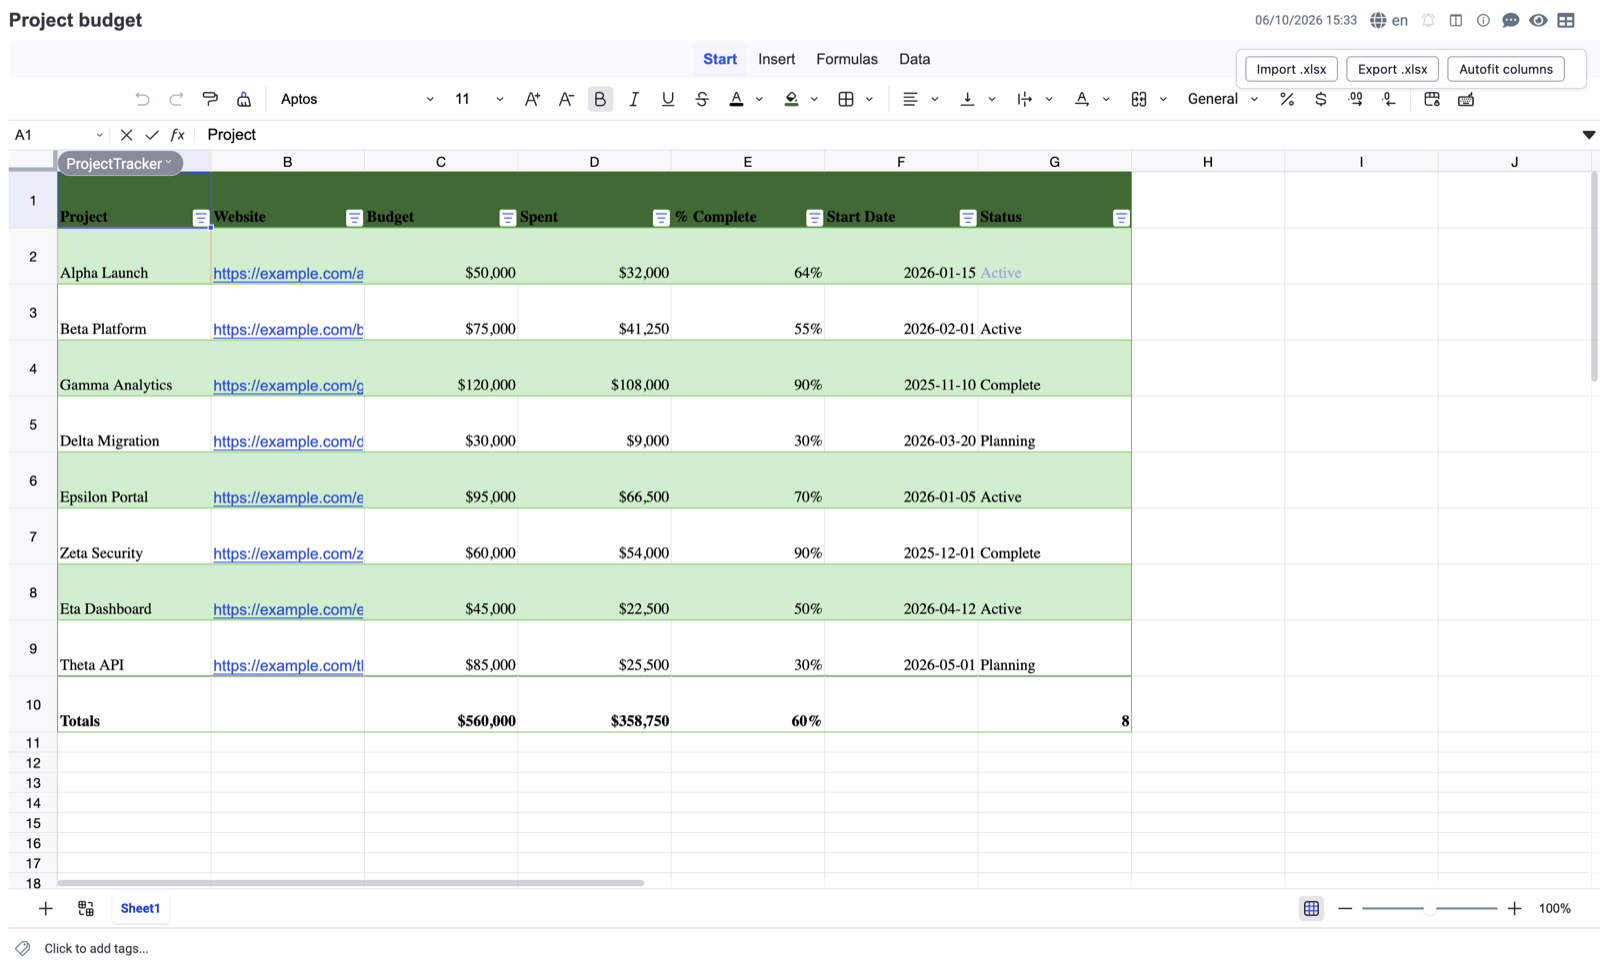Viewport: 1600px width, 970px height.
Task: Click the horizontal align icon
Action: tap(910, 99)
